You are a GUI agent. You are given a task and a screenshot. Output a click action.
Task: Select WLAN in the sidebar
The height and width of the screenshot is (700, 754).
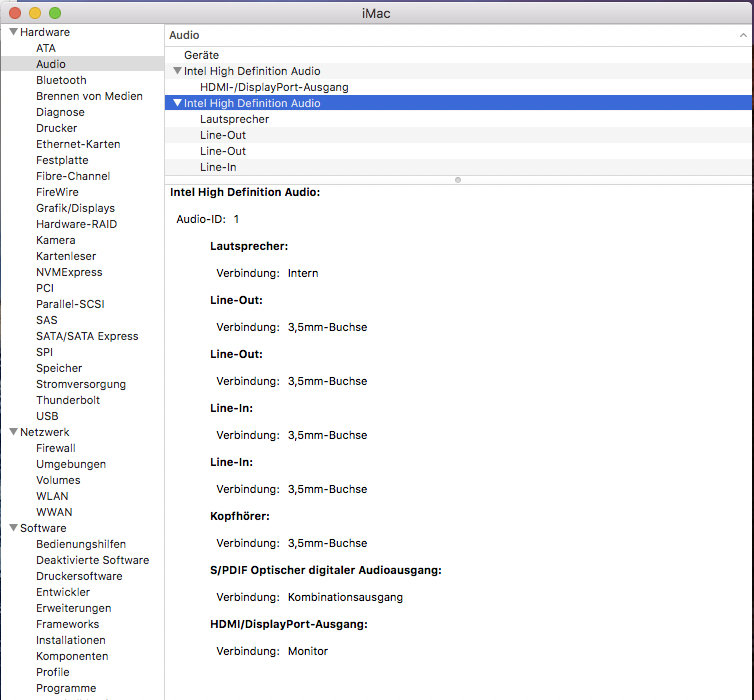pyautogui.click(x=52, y=496)
